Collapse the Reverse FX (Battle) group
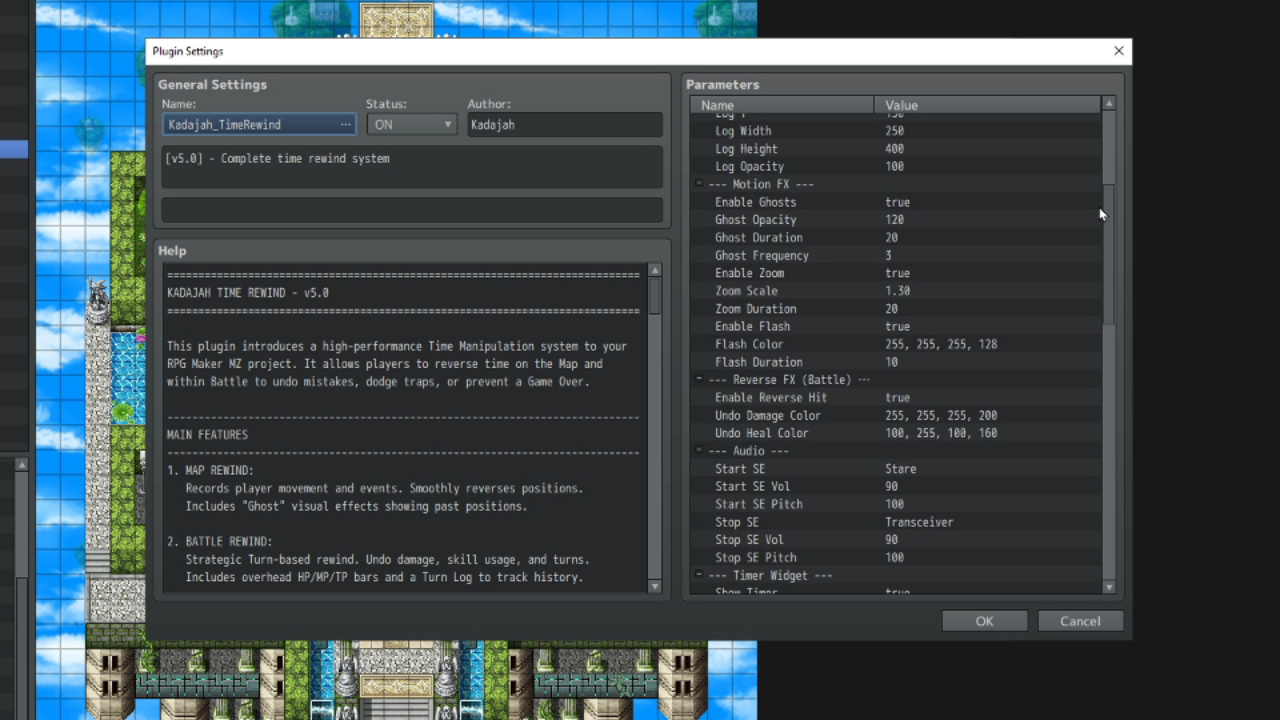This screenshot has height=720, width=1280. click(699, 380)
